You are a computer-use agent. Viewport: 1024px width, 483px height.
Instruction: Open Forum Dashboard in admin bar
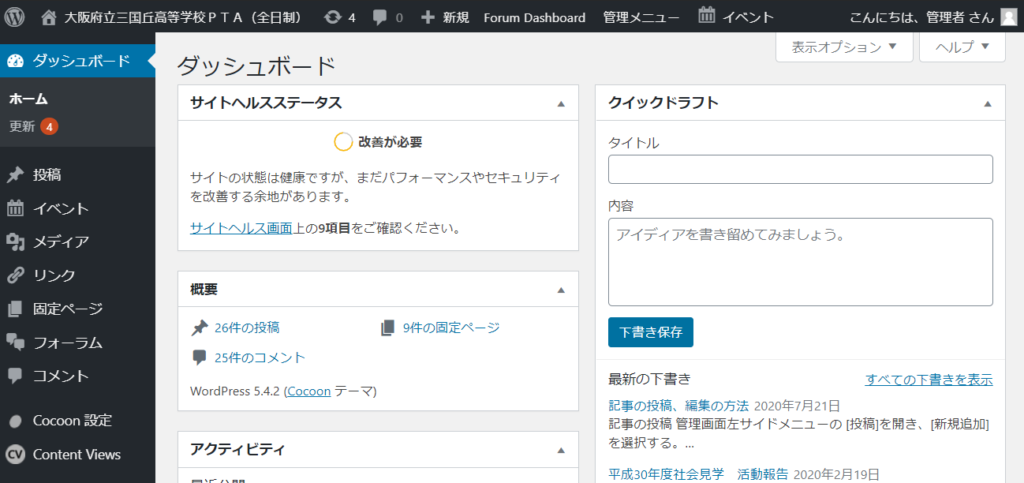click(534, 17)
